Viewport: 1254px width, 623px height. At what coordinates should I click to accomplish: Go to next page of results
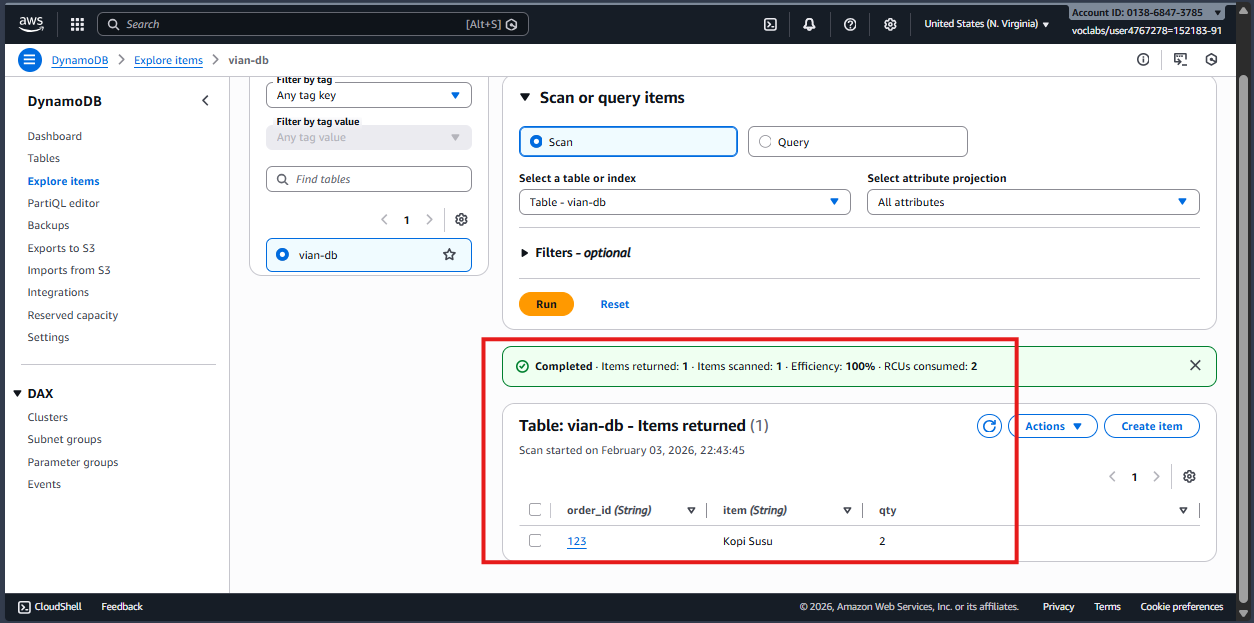click(x=1157, y=477)
